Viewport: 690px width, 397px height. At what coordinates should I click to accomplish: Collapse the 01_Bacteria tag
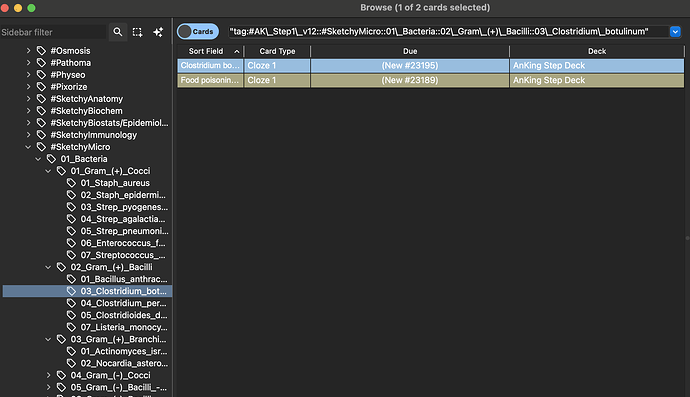click(x=38, y=159)
